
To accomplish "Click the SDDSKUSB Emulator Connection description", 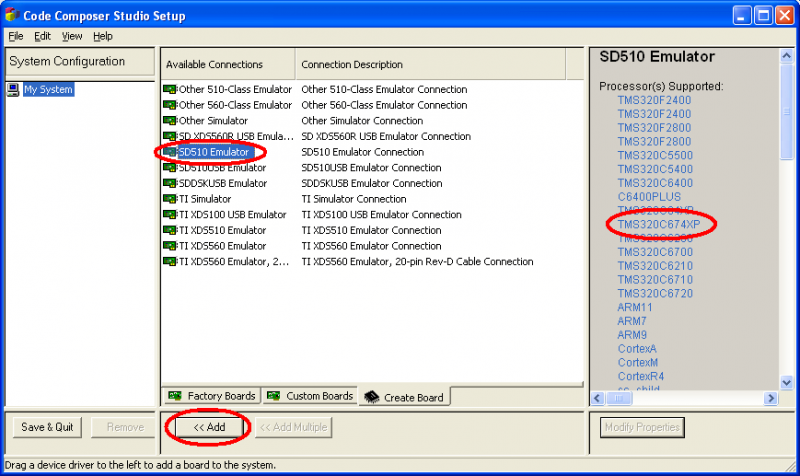I will (x=372, y=183).
